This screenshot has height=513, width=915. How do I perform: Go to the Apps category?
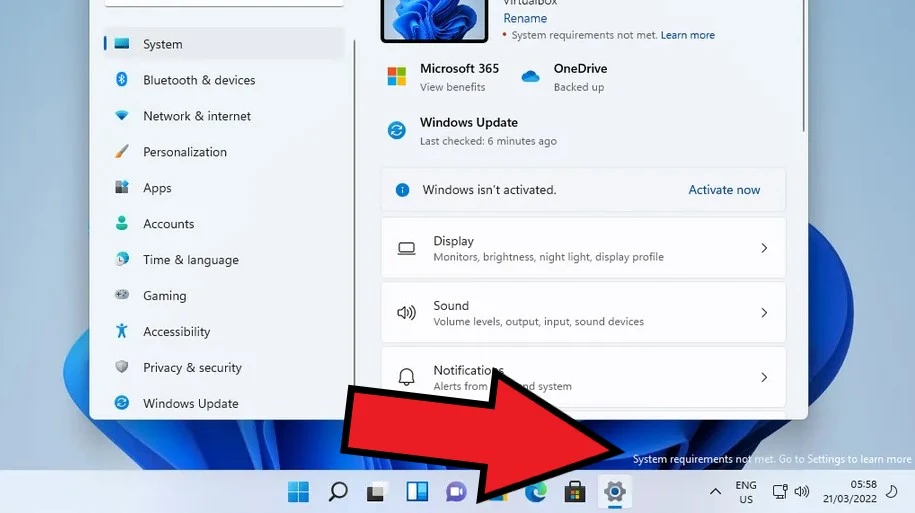[x=224, y=188]
